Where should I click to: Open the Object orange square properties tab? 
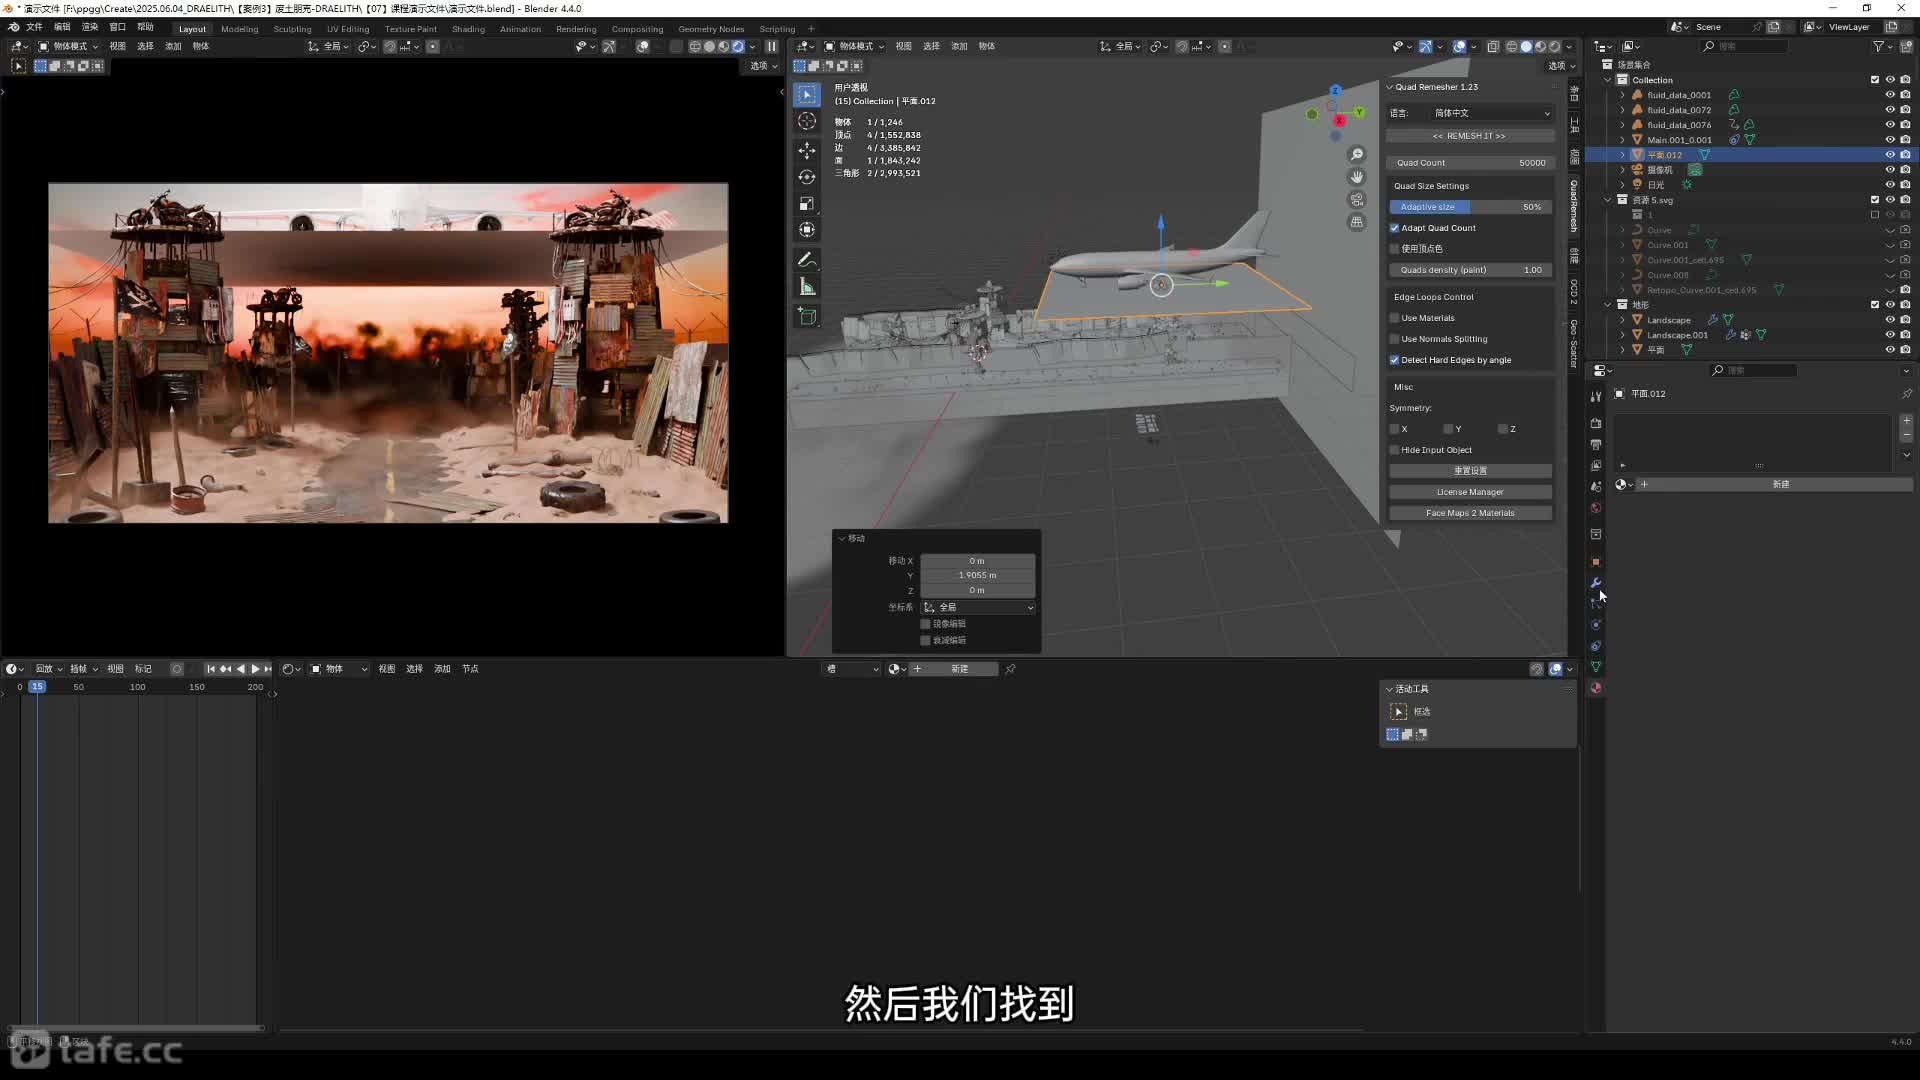1596,562
